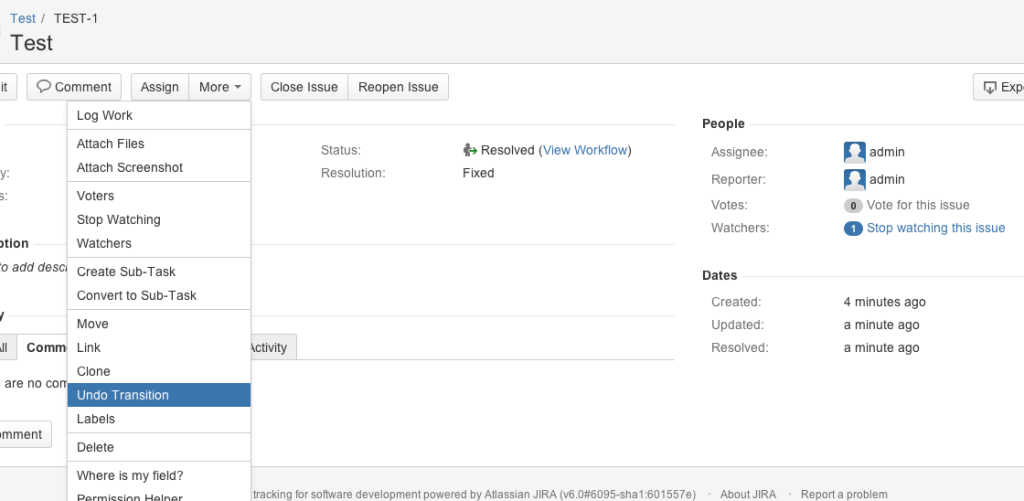Screen dimensions: 1024x501
Task: Click the votes count badge
Action: tap(853, 206)
